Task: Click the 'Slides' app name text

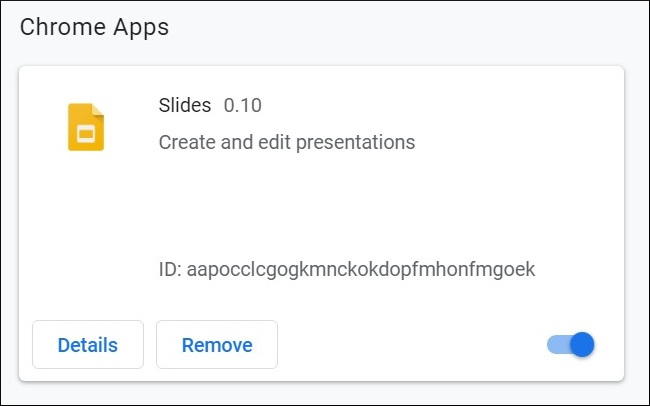Action: (185, 105)
